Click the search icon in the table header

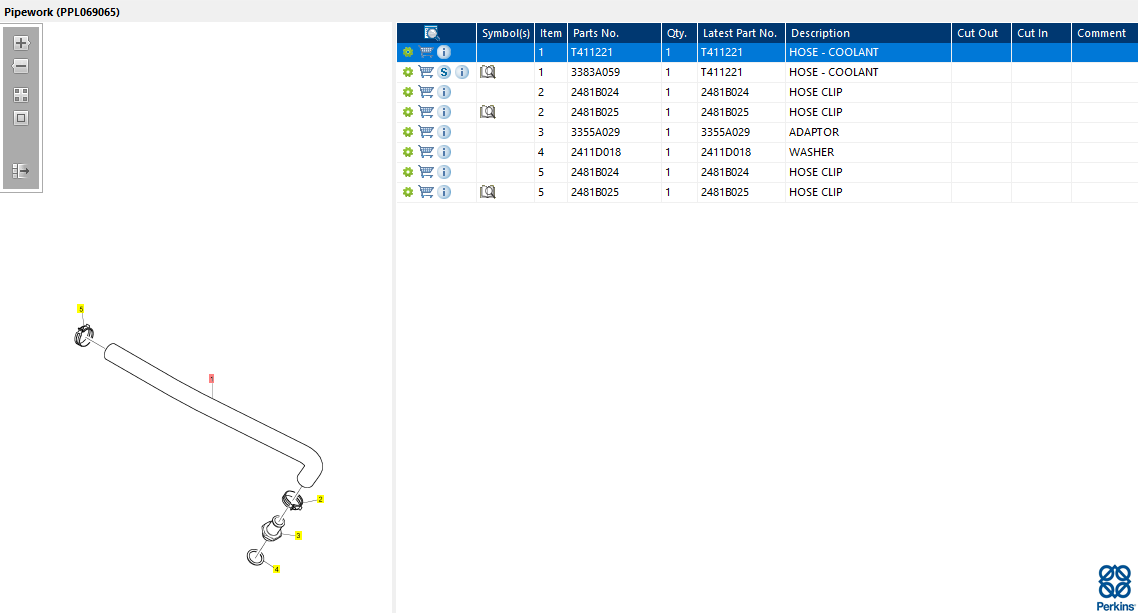[432, 33]
